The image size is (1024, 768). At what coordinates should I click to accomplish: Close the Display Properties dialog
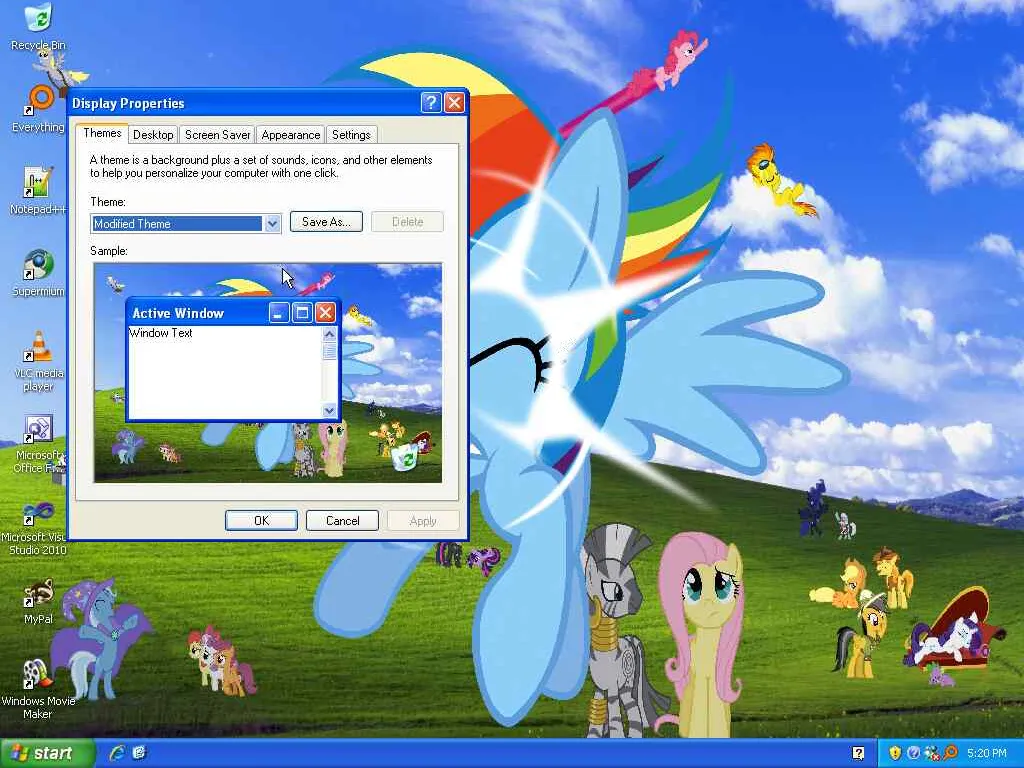pyautogui.click(x=454, y=103)
